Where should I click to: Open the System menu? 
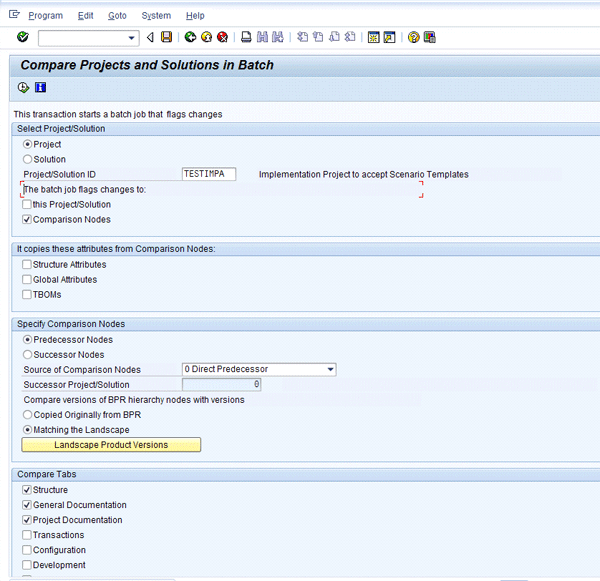click(156, 16)
